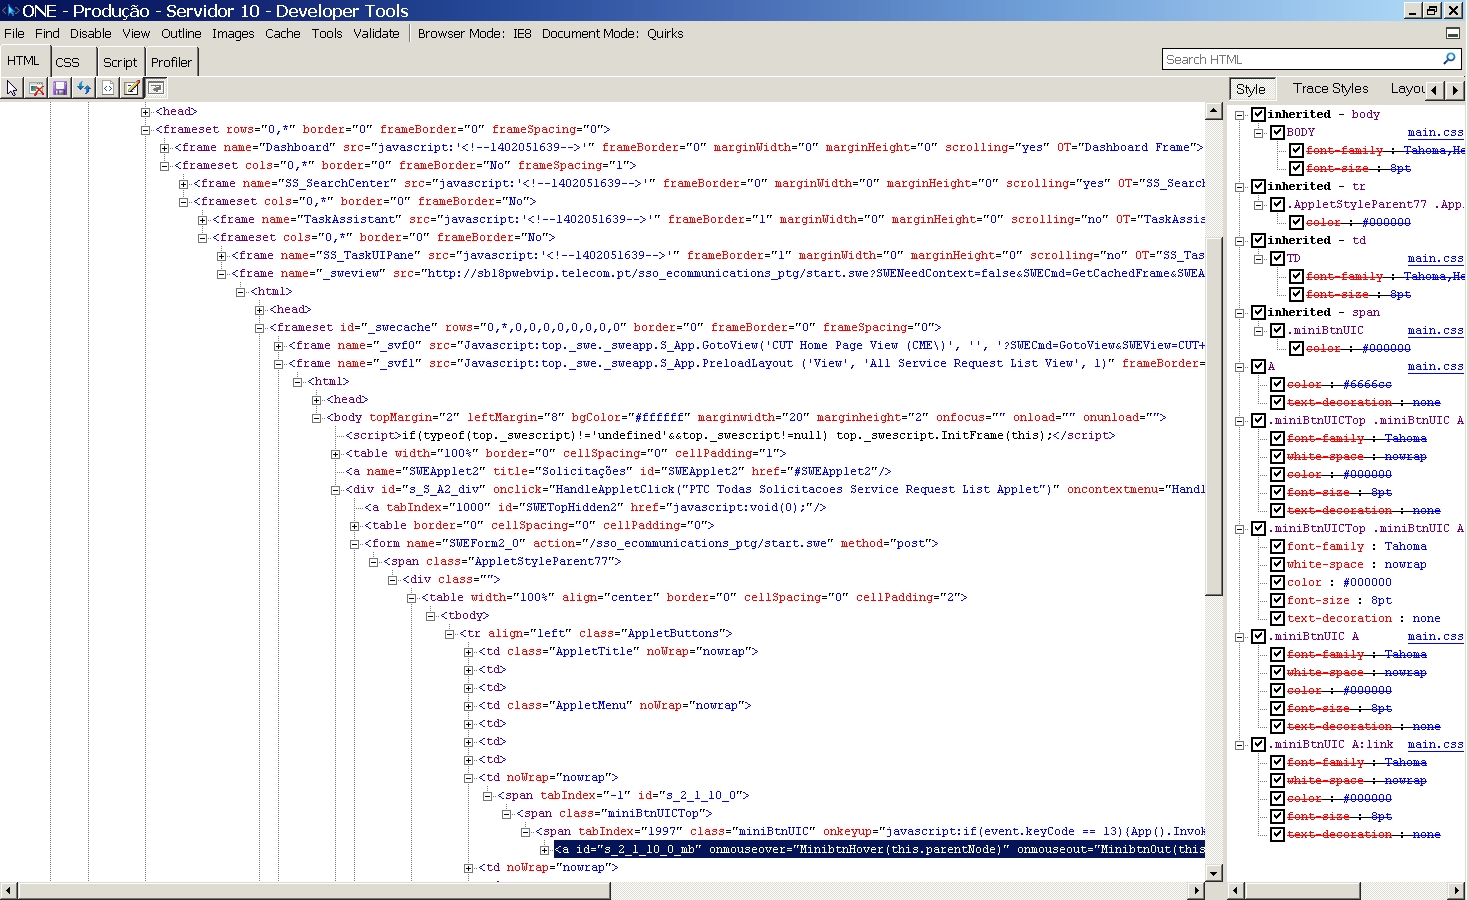This screenshot has height=900, width=1469.
Task: Switch to the Script tab
Action: pos(120,62)
